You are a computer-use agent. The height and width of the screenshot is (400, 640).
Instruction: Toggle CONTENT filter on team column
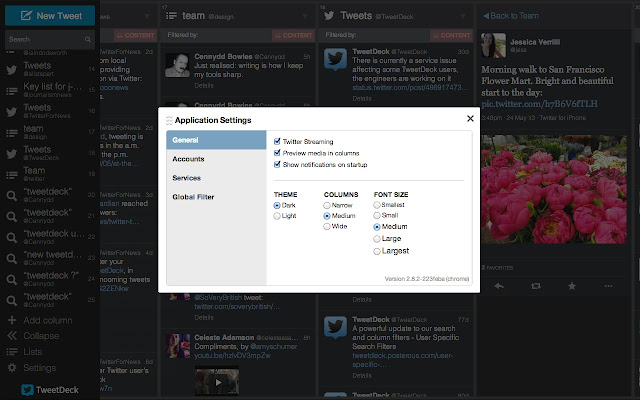click(293, 36)
